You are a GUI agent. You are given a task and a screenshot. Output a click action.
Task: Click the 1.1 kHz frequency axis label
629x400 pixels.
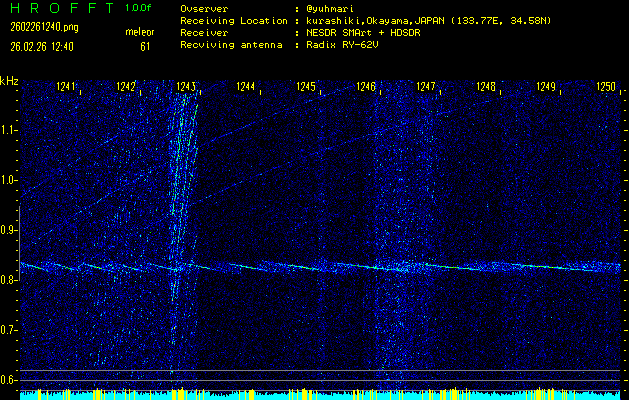9,130
